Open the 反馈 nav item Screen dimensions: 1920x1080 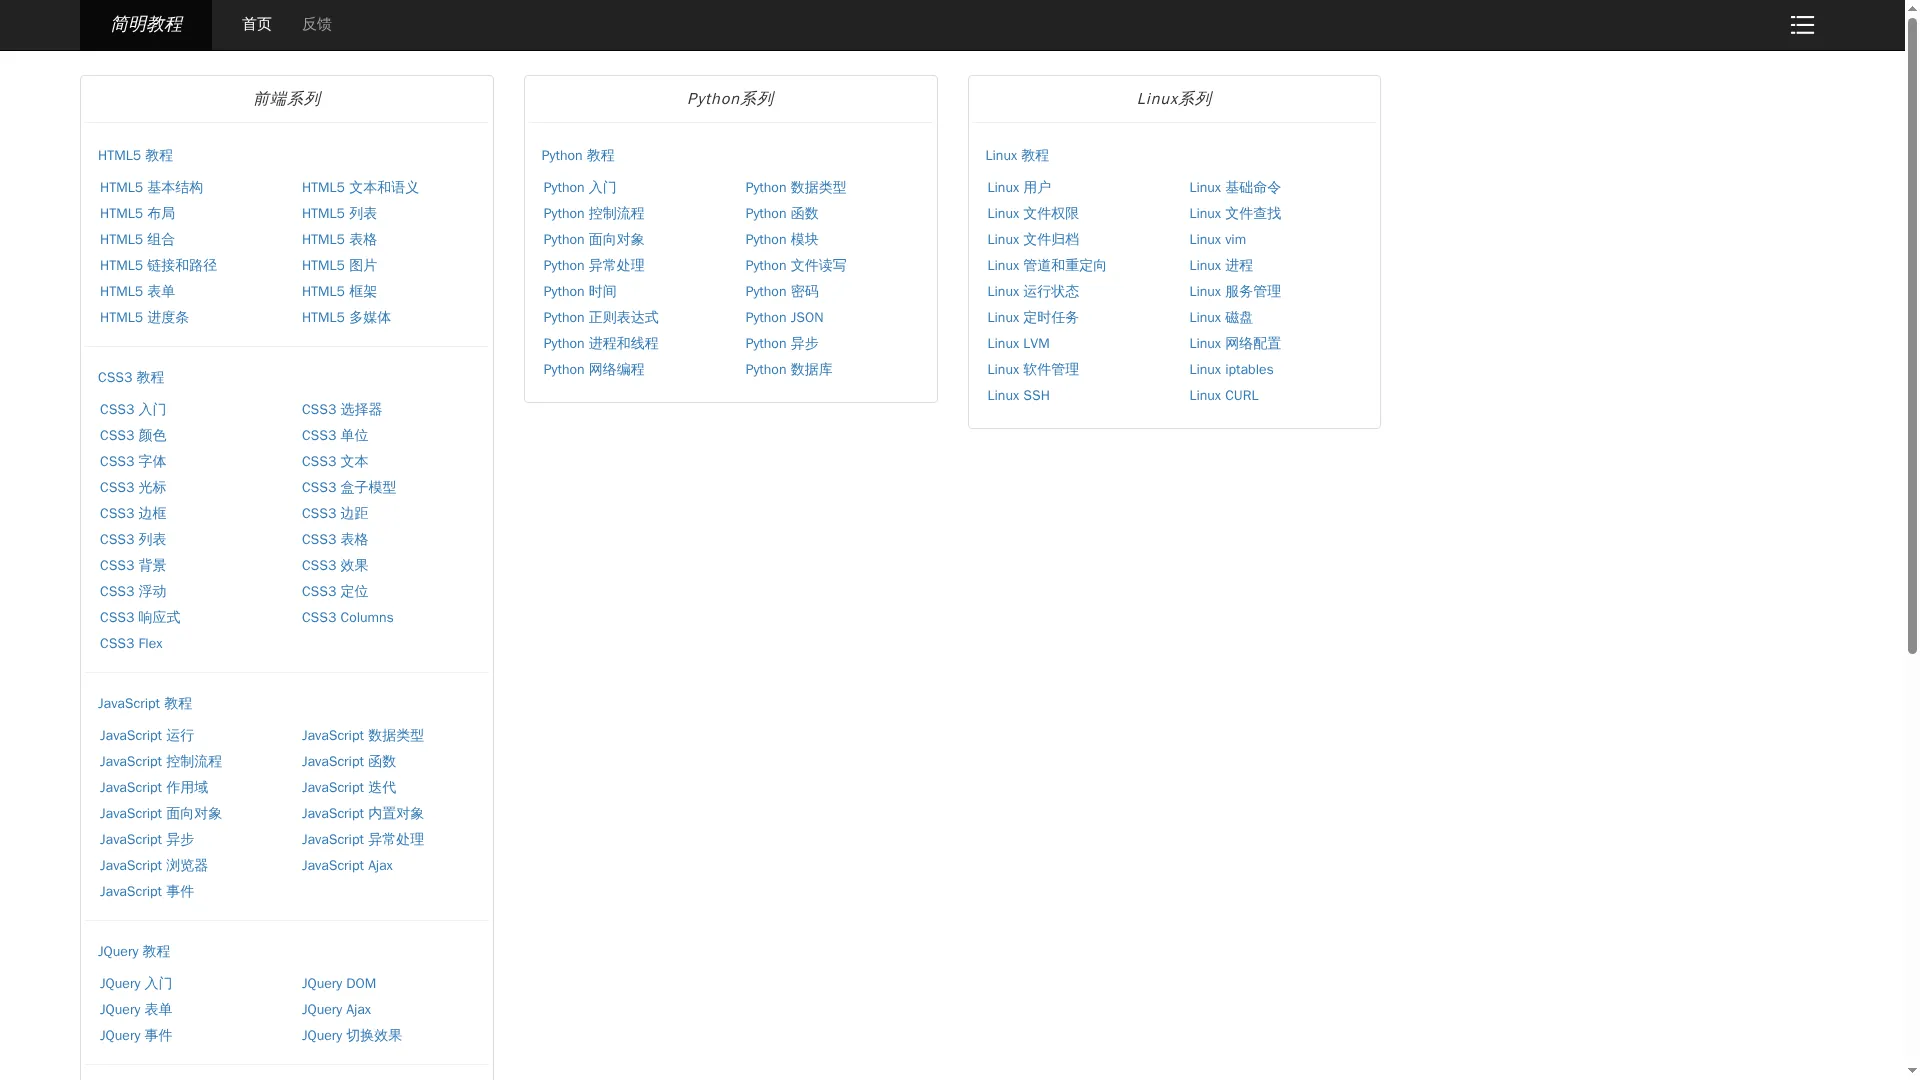click(316, 25)
